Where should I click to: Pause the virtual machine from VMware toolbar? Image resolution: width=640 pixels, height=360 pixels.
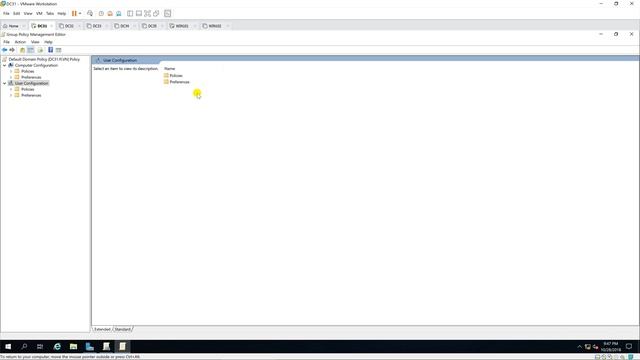pos(74,13)
